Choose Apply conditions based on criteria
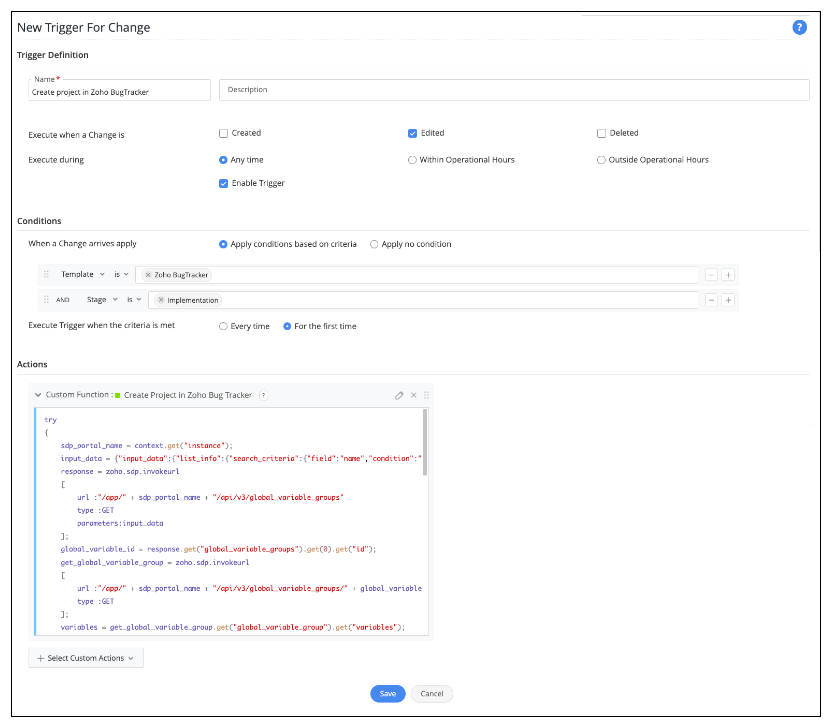This screenshot has width=828, height=727. 223,244
